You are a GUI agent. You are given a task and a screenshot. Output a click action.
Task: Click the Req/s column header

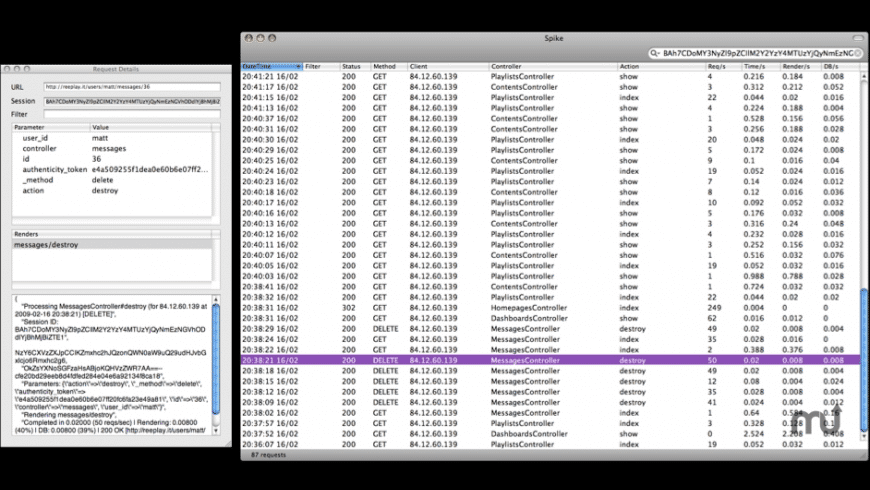tap(720, 67)
